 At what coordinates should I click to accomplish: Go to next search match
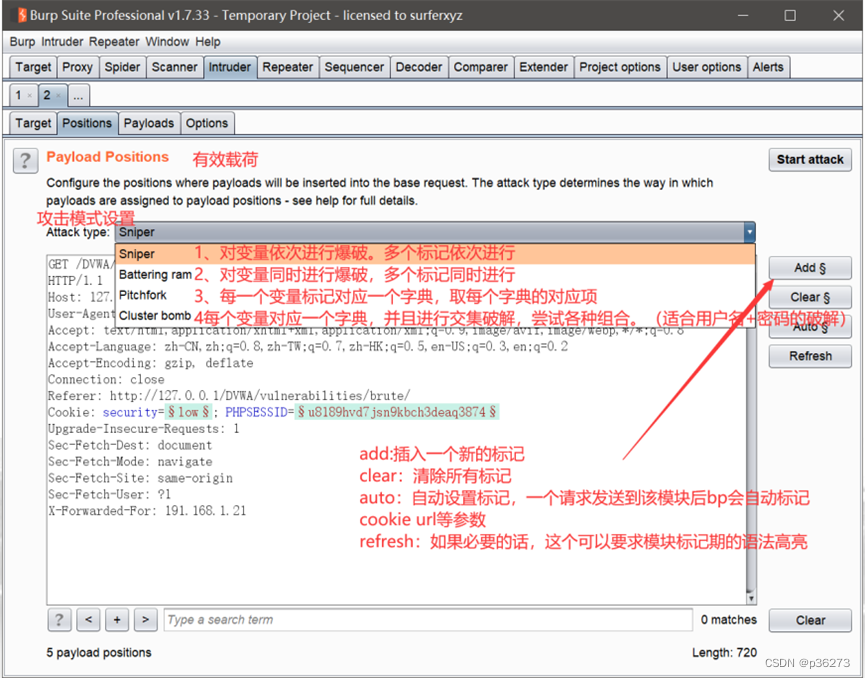point(146,620)
